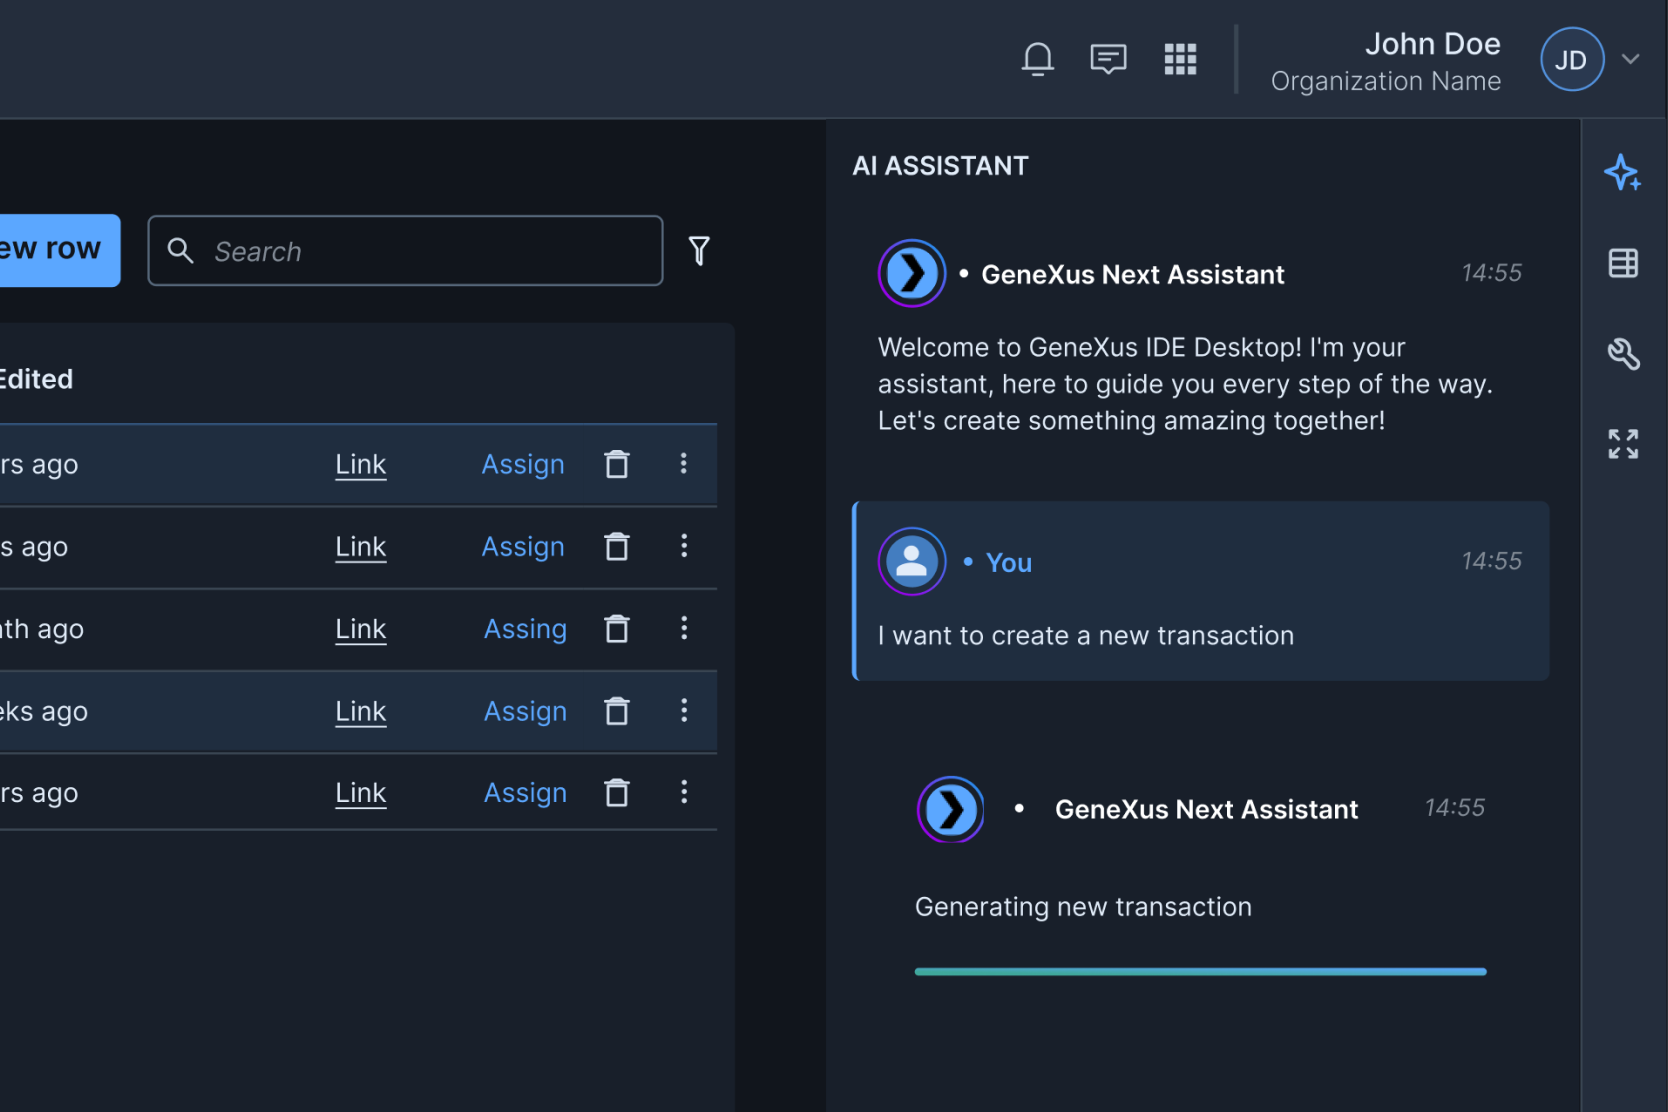This screenshot has height=1112, width=1668.
Task: Expand the user account chevron
Action: pos(1630,59)
